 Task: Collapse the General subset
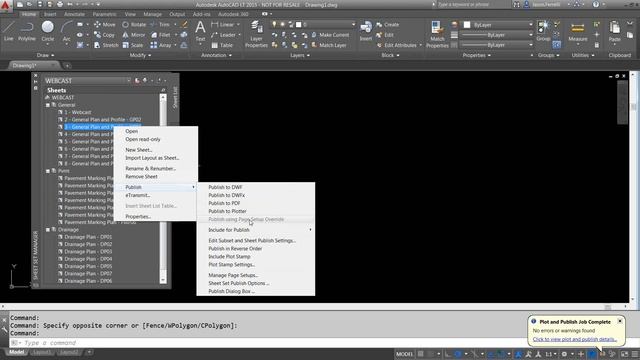pos(48,105)
